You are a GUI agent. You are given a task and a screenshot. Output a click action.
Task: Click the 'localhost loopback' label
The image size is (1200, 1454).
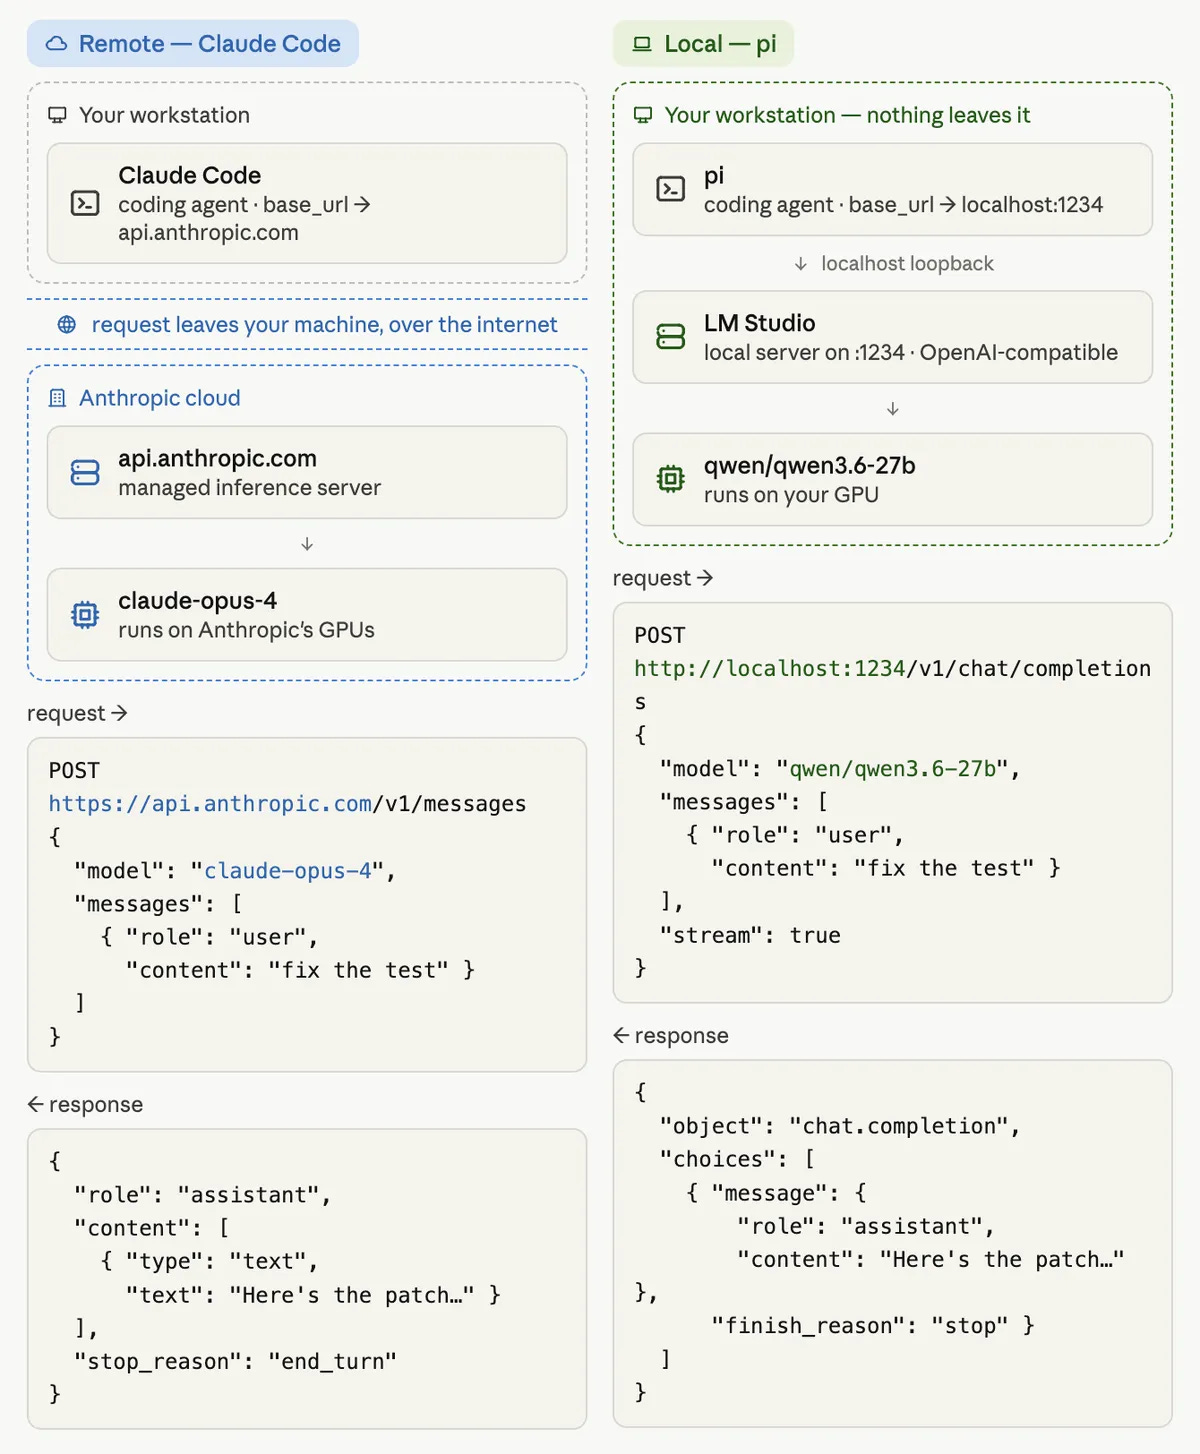tap(907, 264)
